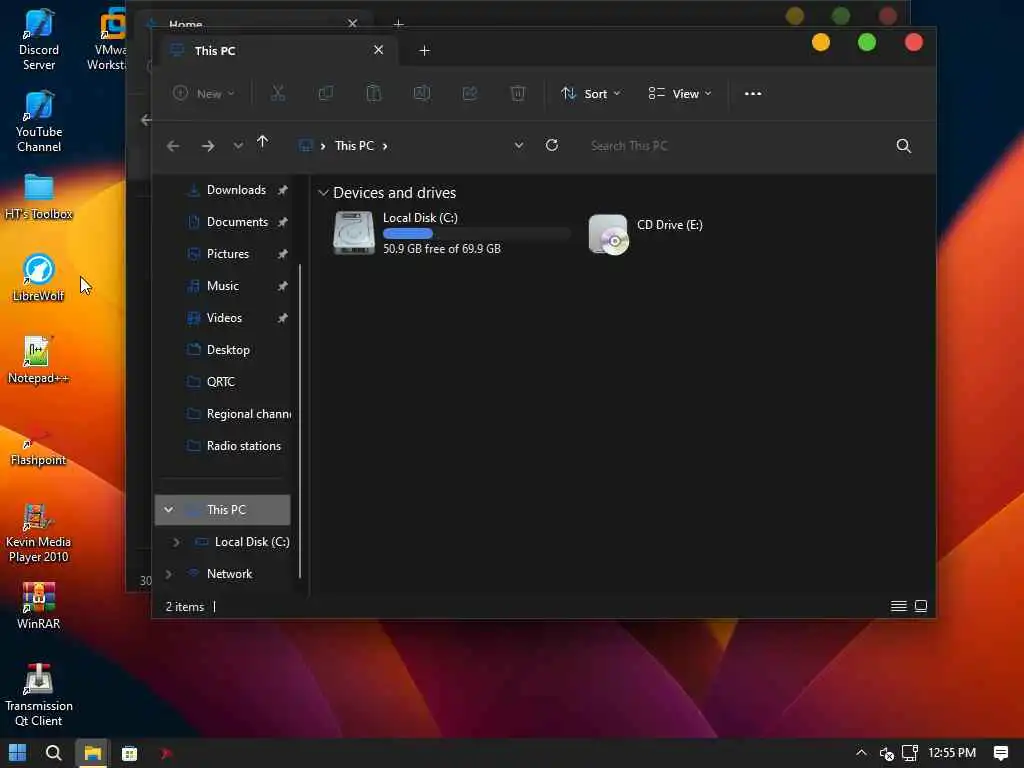The height and width of the screenshot is (768, 1024).
Task: Open the New dropdown menu
Action: tap(204, 93)
